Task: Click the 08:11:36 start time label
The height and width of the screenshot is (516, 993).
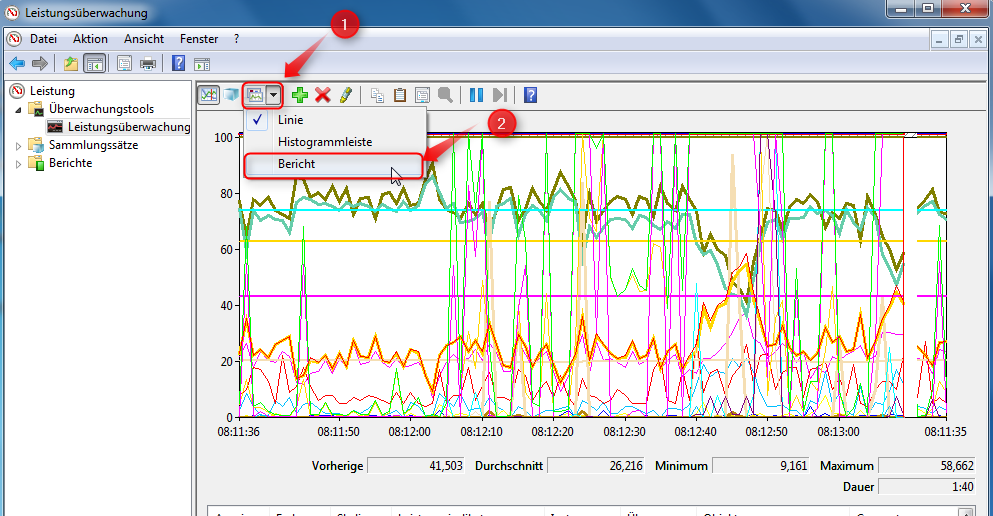Action: pos(239,432)
